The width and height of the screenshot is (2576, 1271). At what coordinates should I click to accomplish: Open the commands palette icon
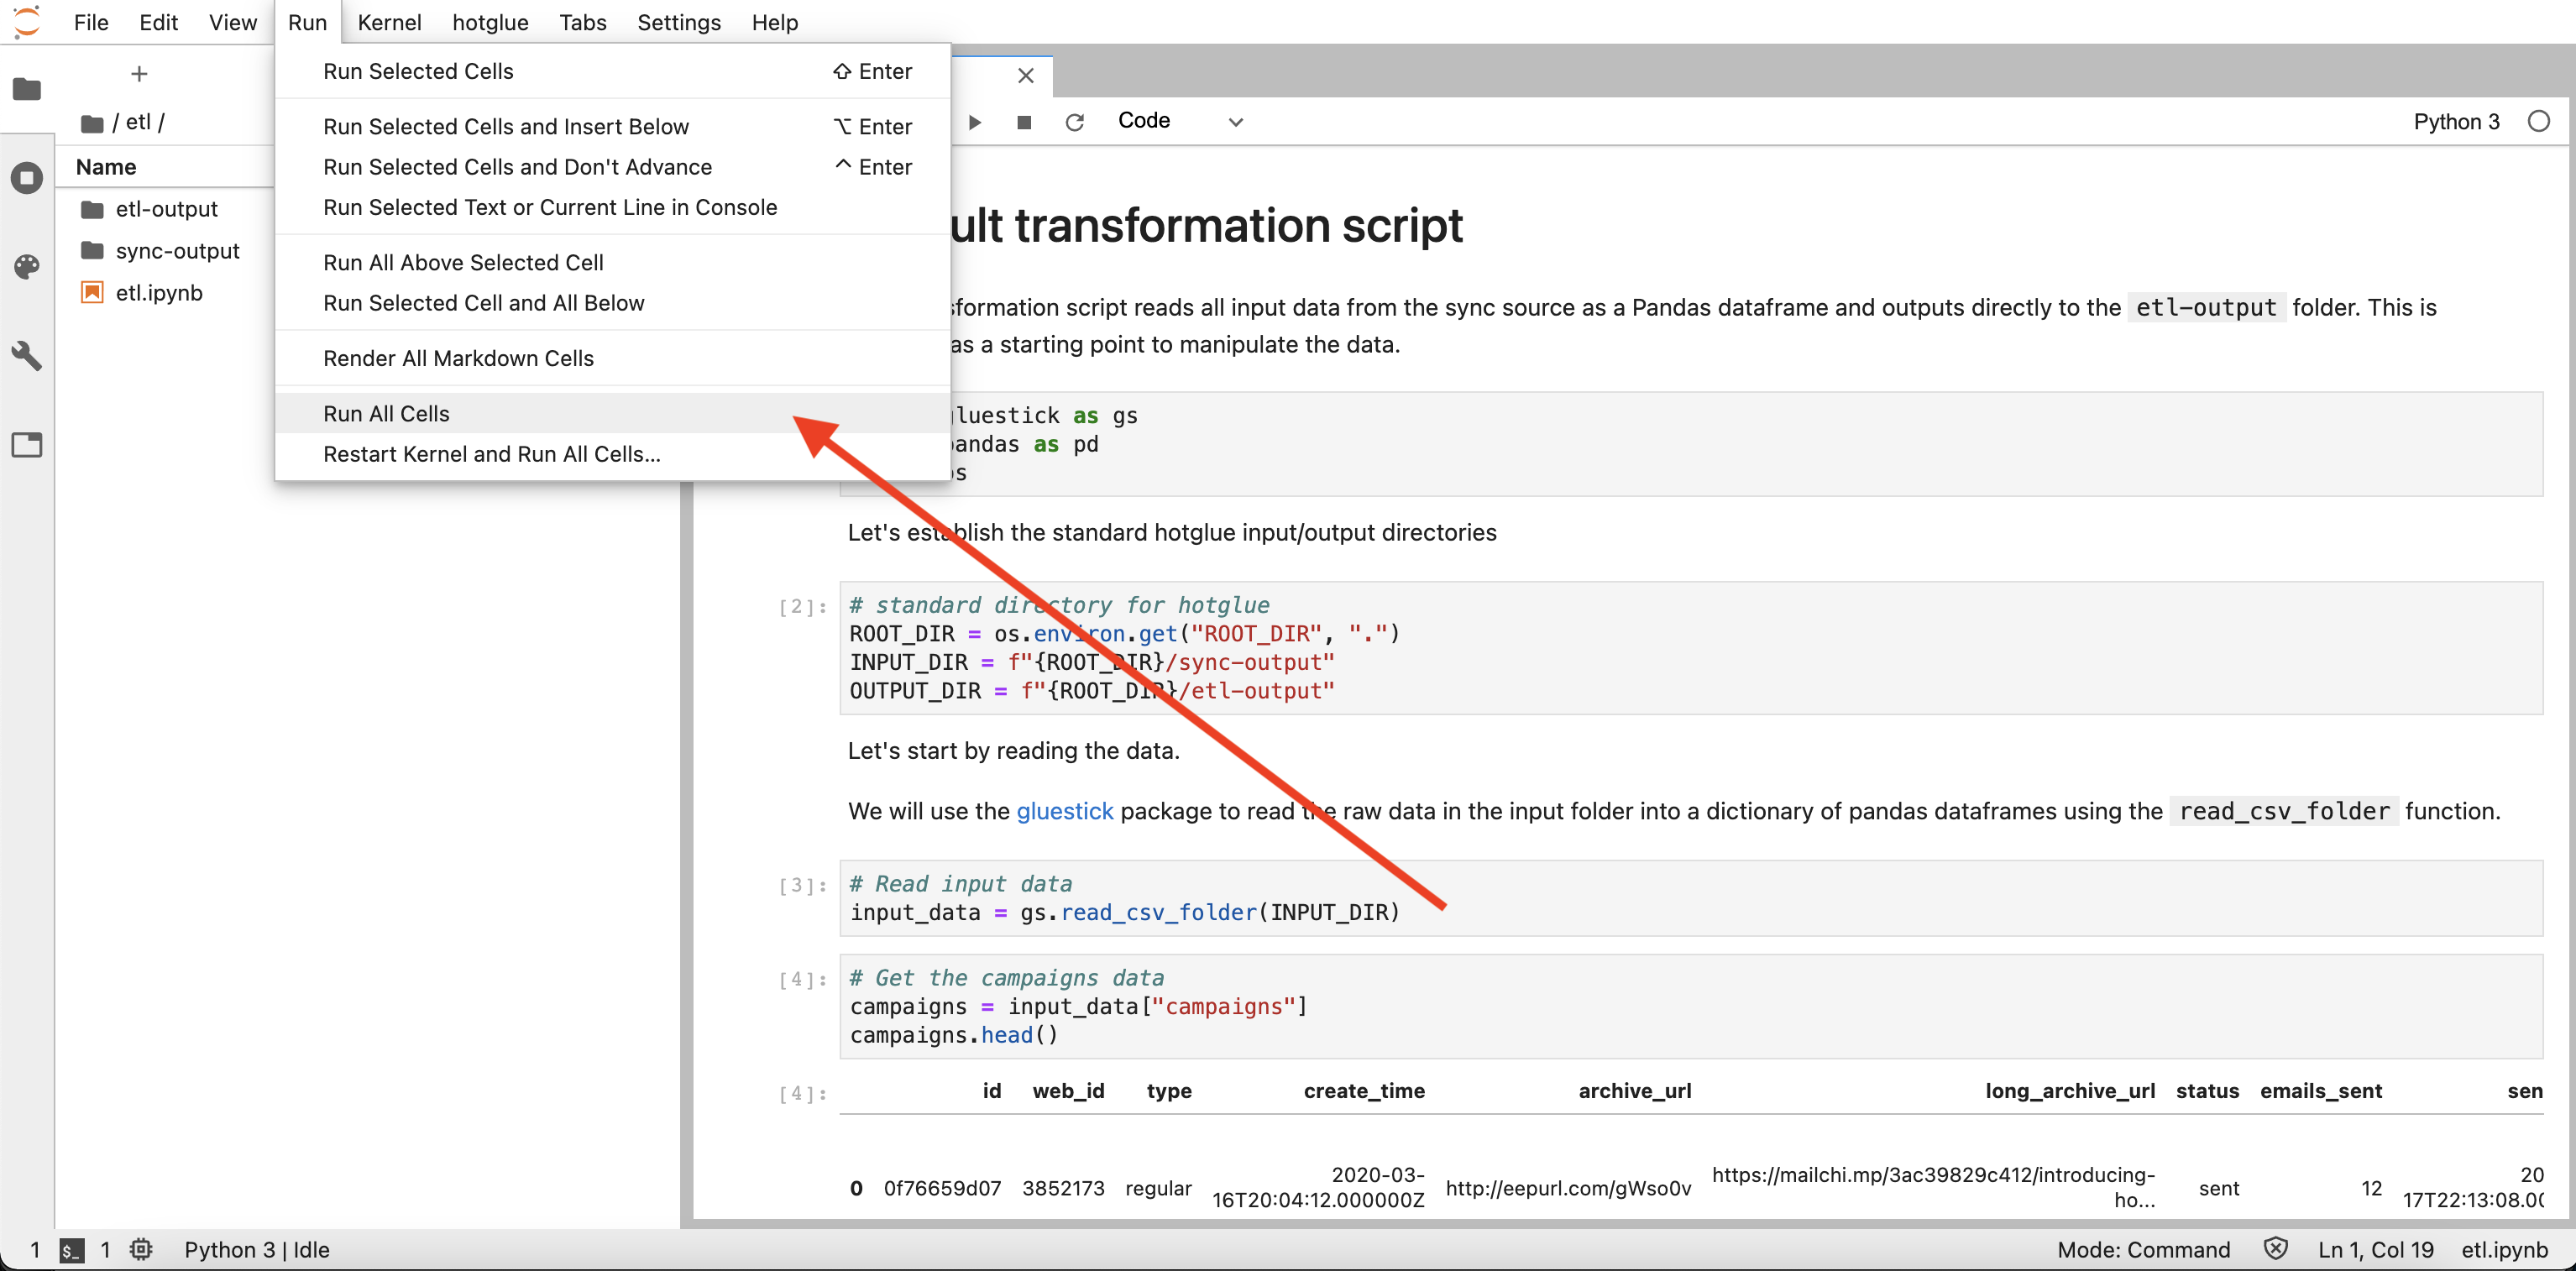pyautogui.click(x=27, y=266)
